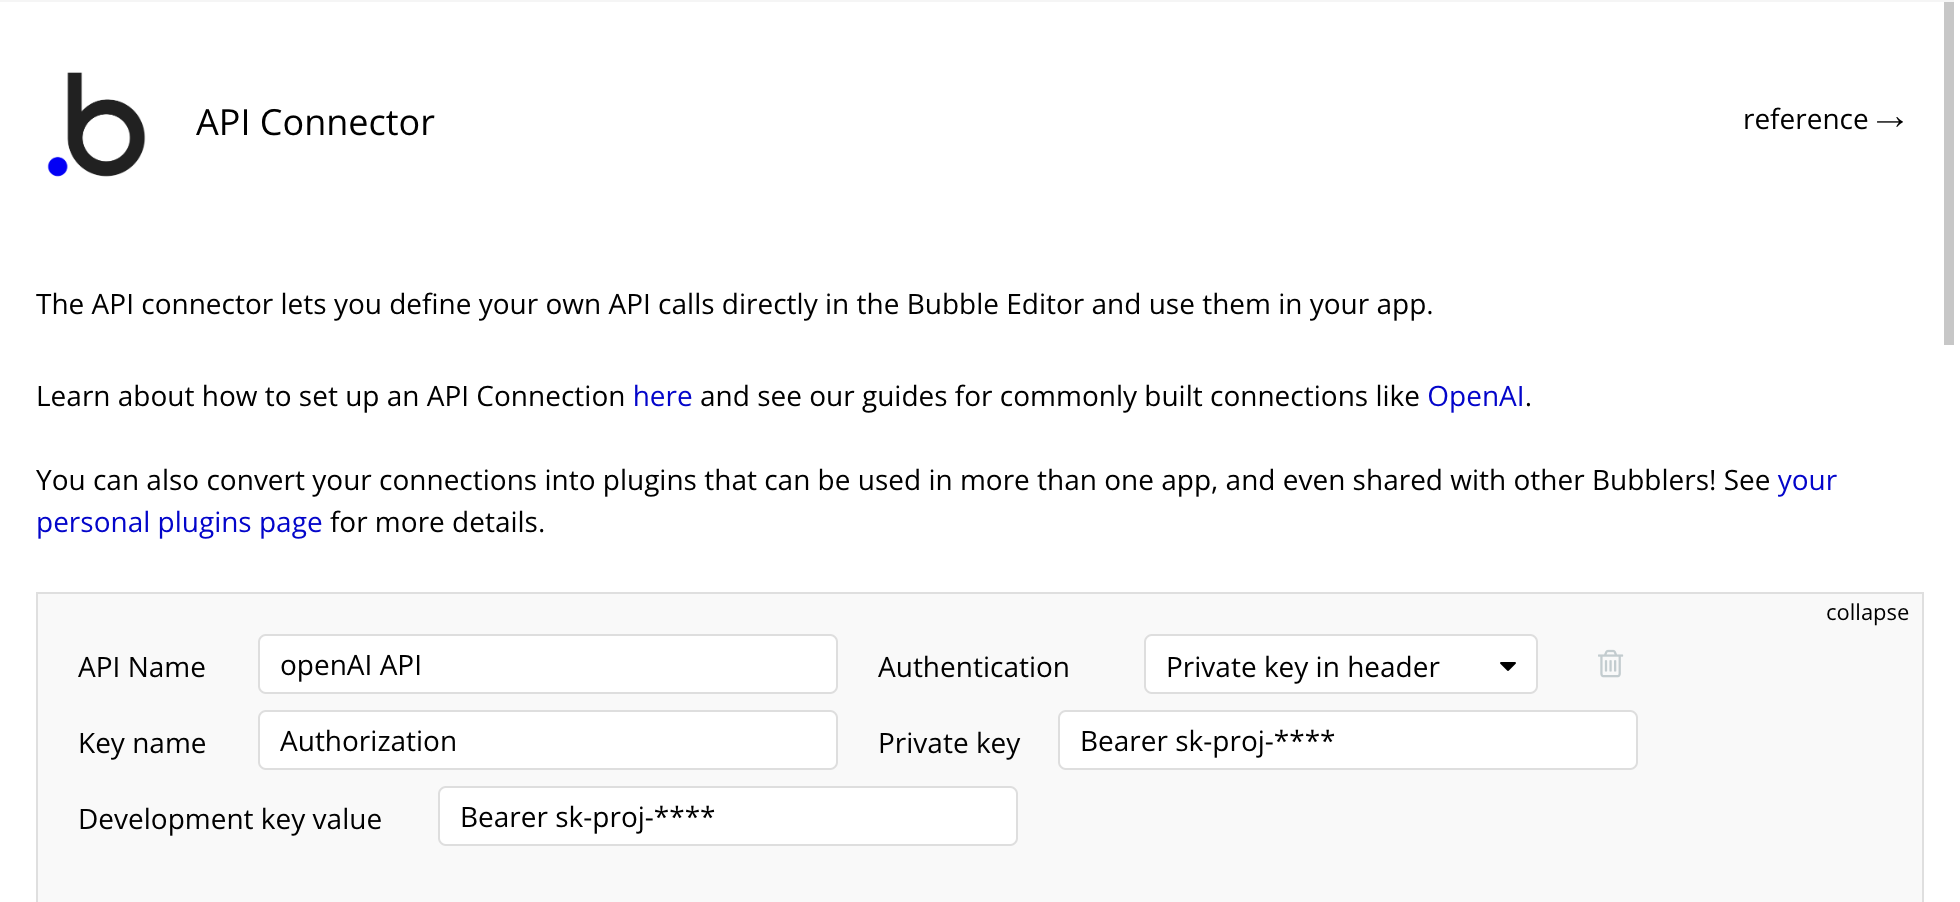Click the Private key label

pyautogui.click(x=948, y=743)
